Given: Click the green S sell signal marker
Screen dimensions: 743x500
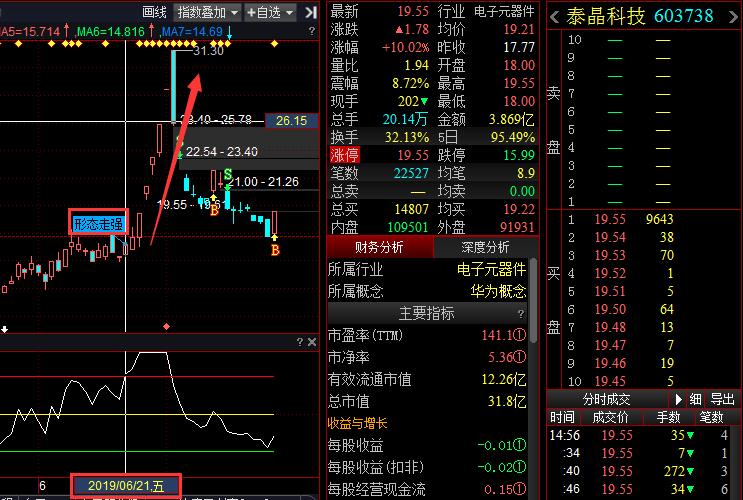Looking at the screenshot, I should (228, 175).
